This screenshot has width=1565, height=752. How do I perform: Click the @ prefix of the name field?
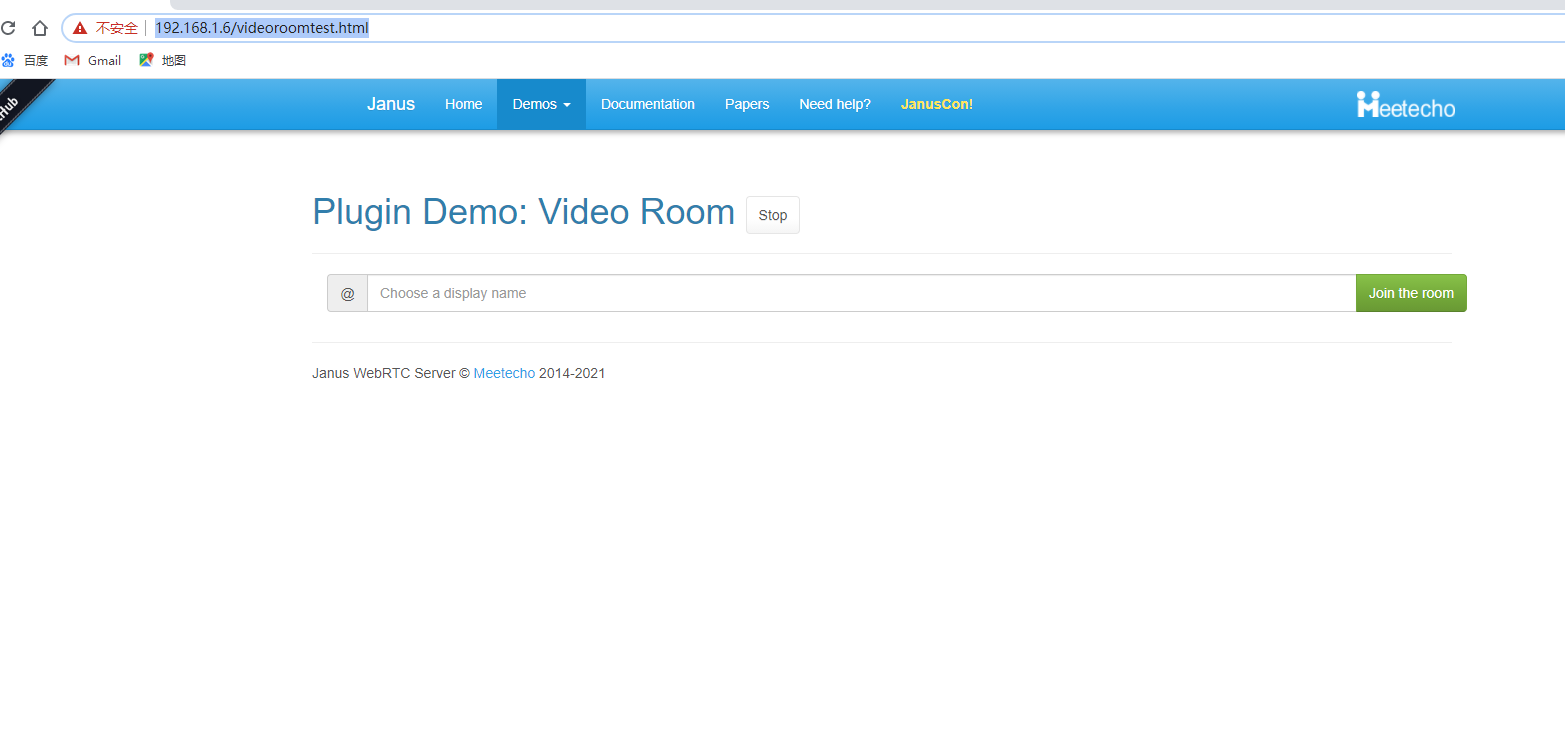point(347,293)
